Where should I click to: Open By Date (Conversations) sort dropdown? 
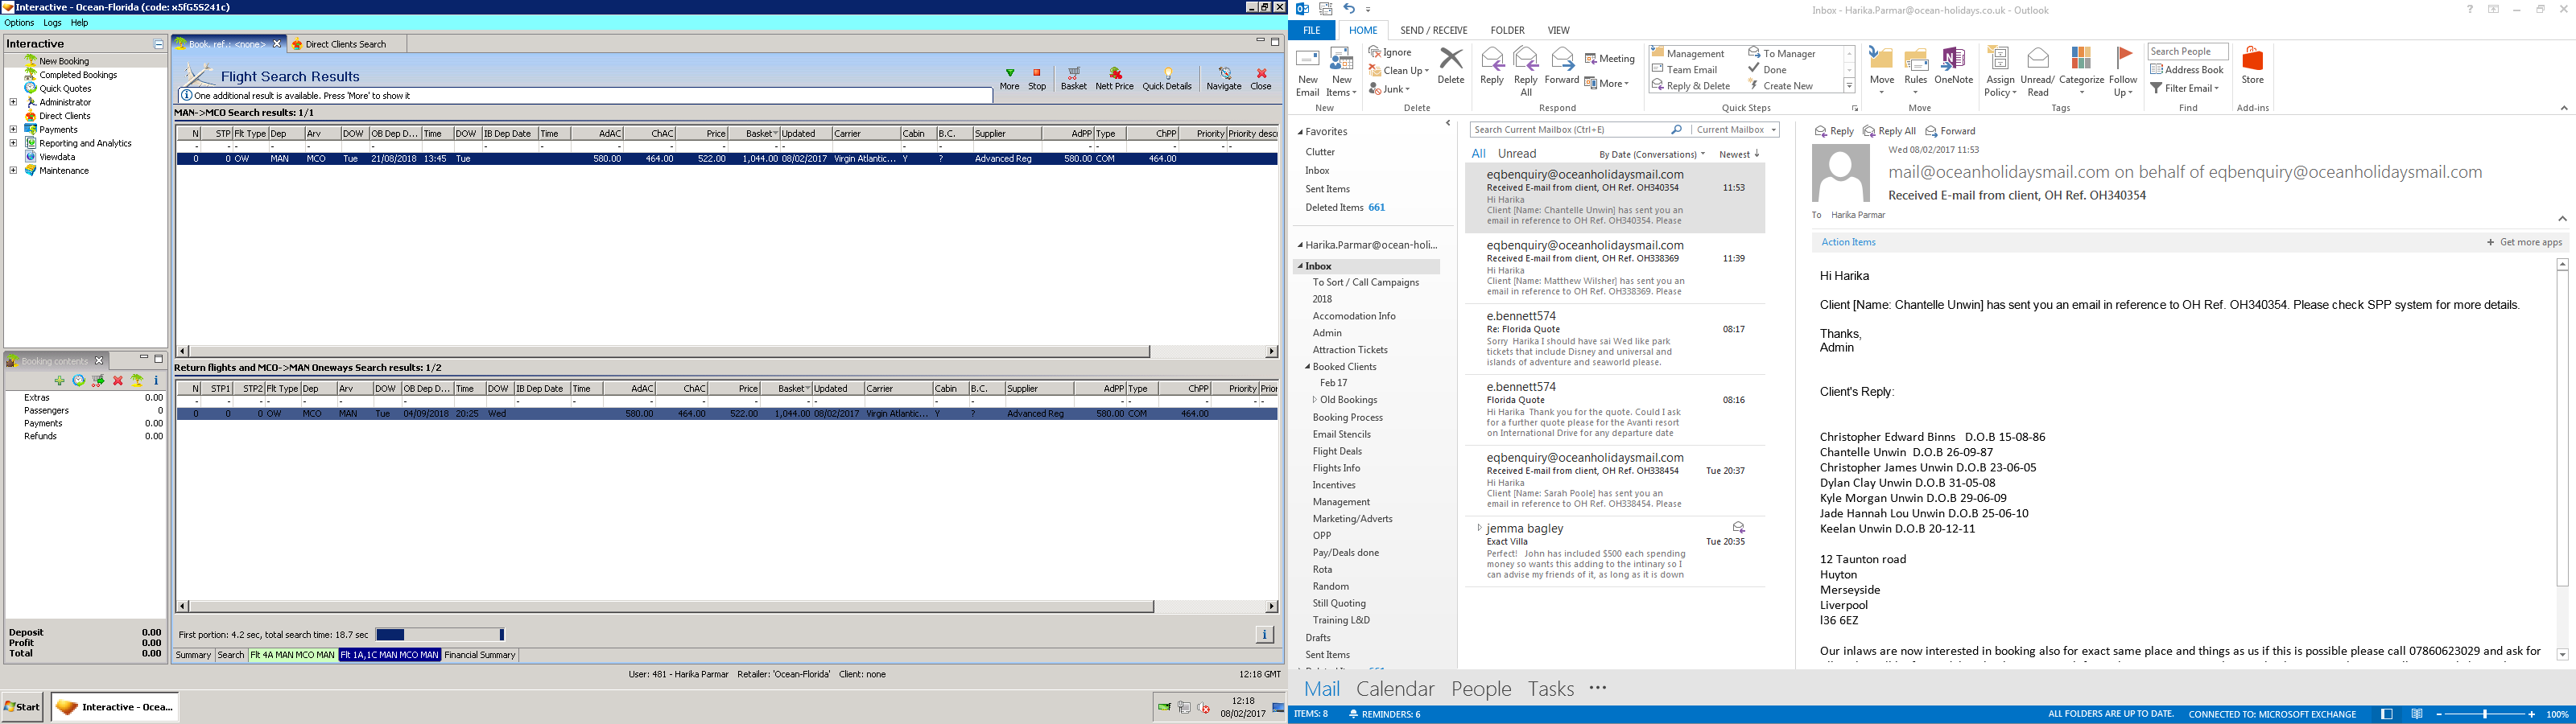click(1651, 155)
